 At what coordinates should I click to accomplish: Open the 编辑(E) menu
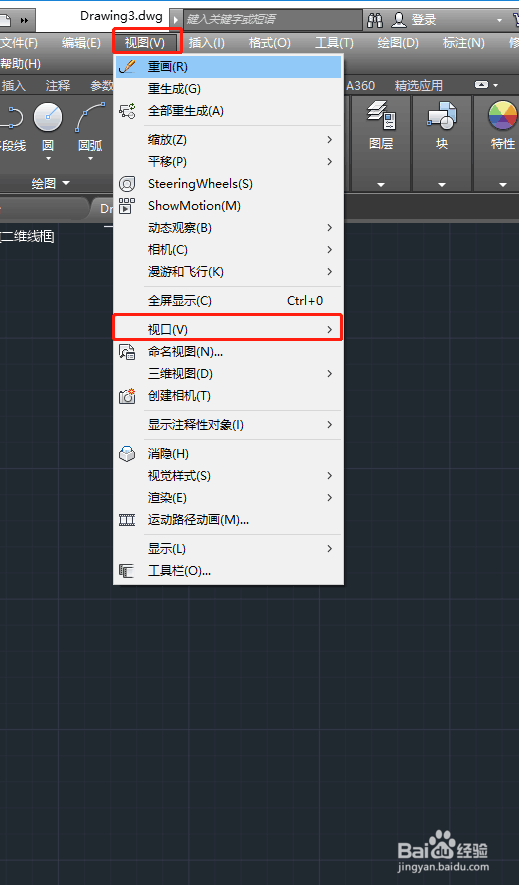[81, 43]
